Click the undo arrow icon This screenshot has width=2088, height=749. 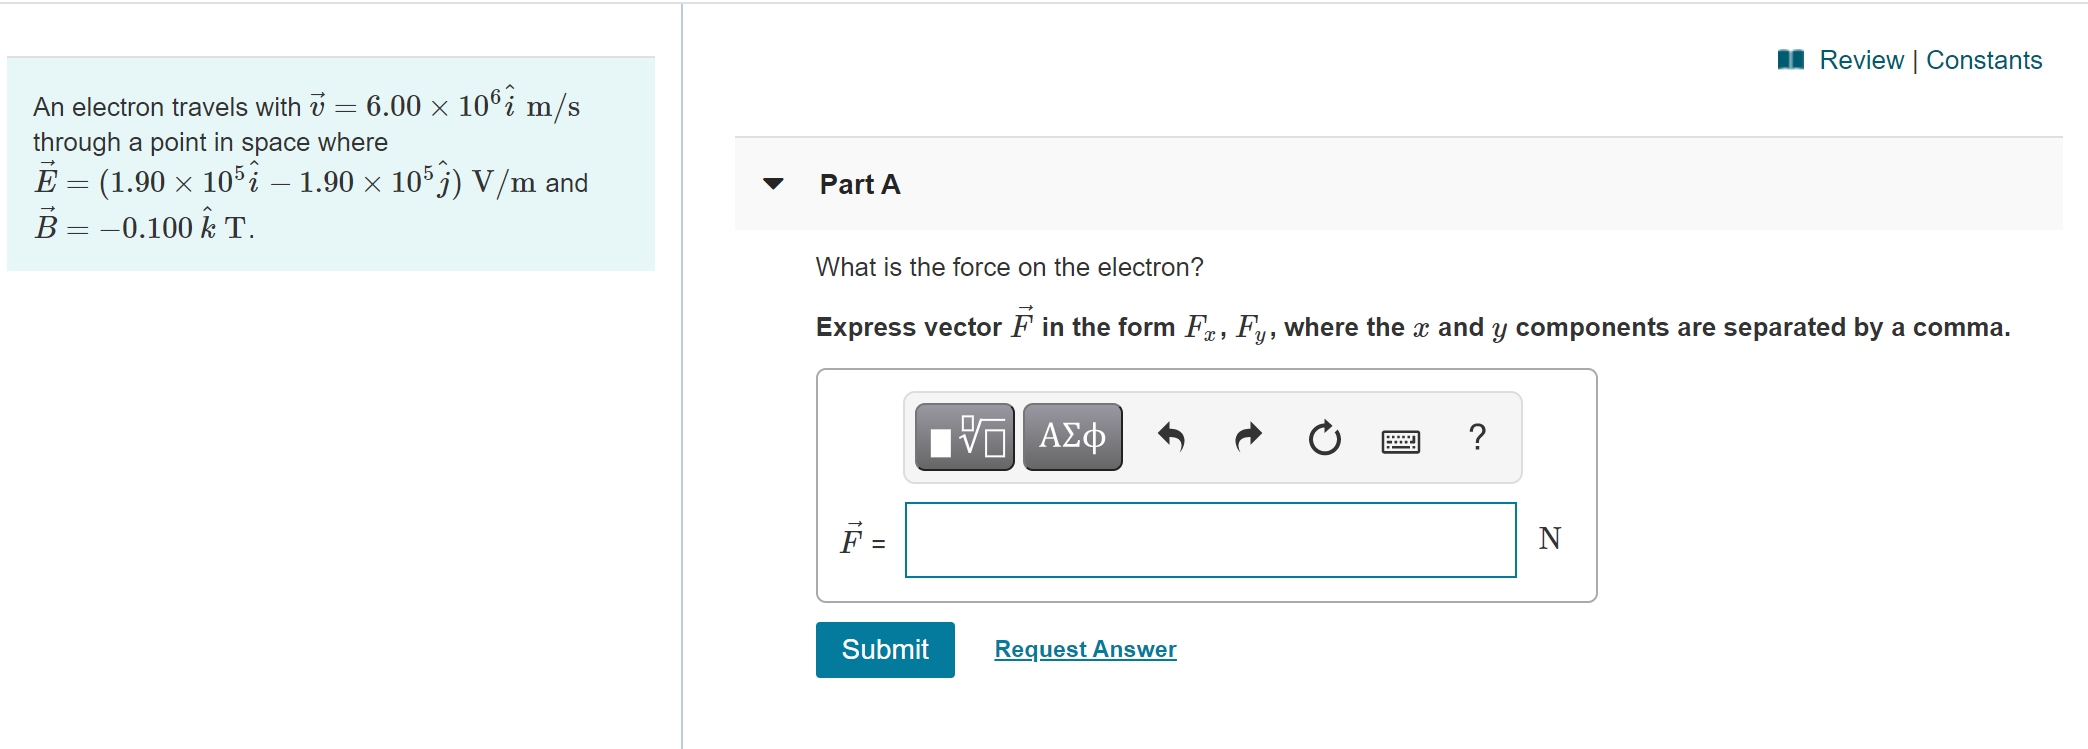pyautogui.click(x=1170, y=438)
